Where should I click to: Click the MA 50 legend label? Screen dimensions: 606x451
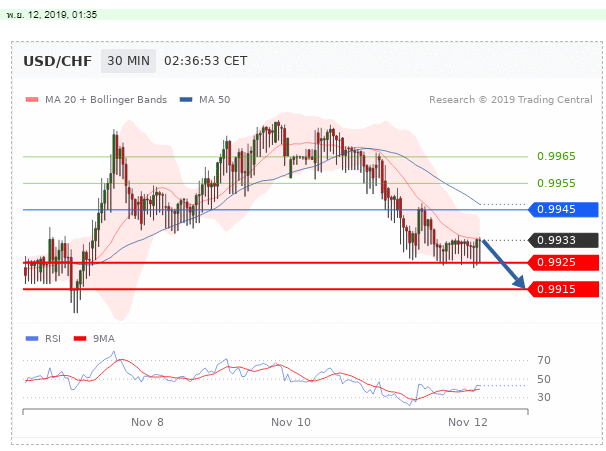(214, 100)
